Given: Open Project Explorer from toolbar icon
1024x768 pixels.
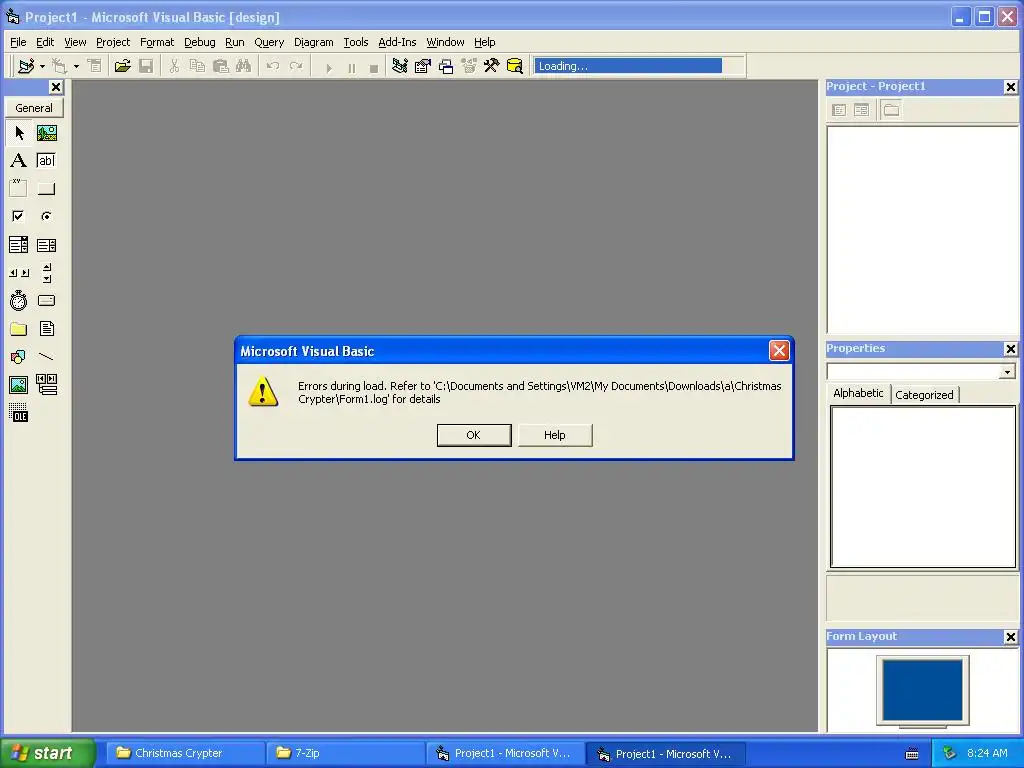Looking at the screenshot, I should [400, 66].
